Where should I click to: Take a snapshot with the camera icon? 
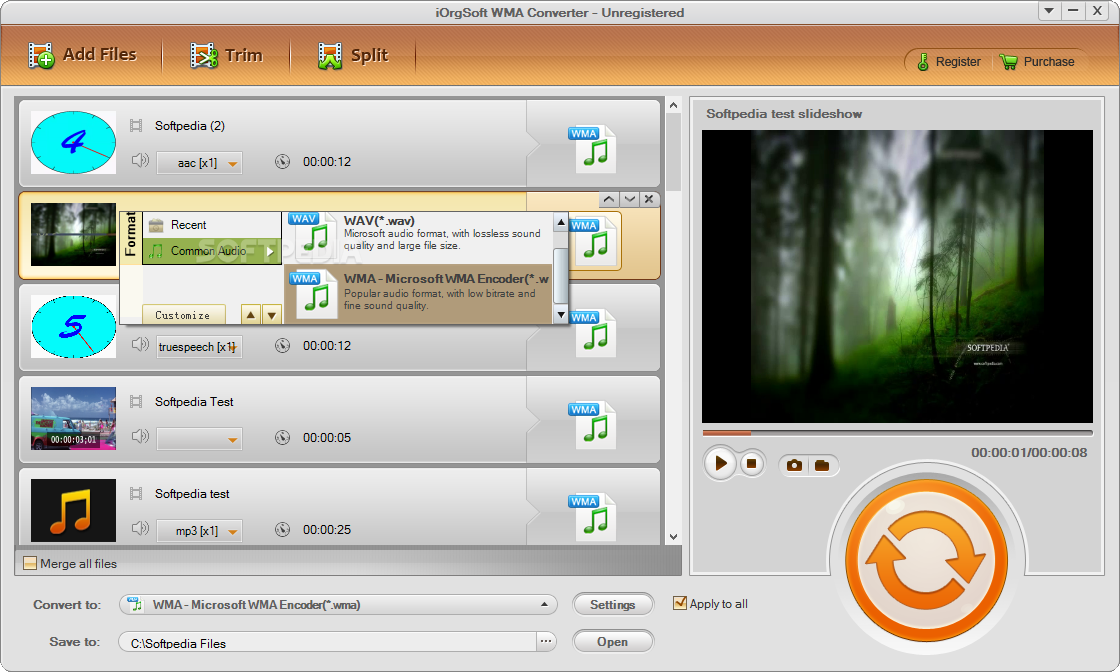pyautogui.click(x=794, y=466)
